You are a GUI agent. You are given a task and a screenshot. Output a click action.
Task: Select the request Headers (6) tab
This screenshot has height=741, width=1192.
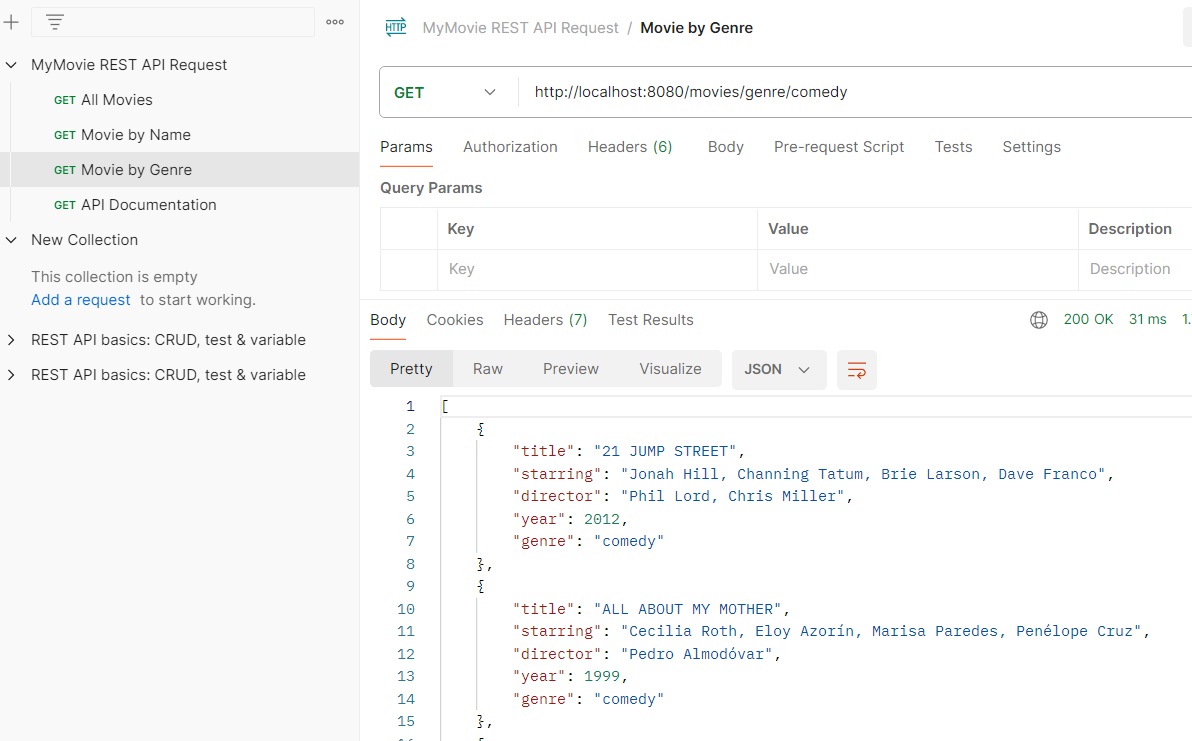(630, 147)
